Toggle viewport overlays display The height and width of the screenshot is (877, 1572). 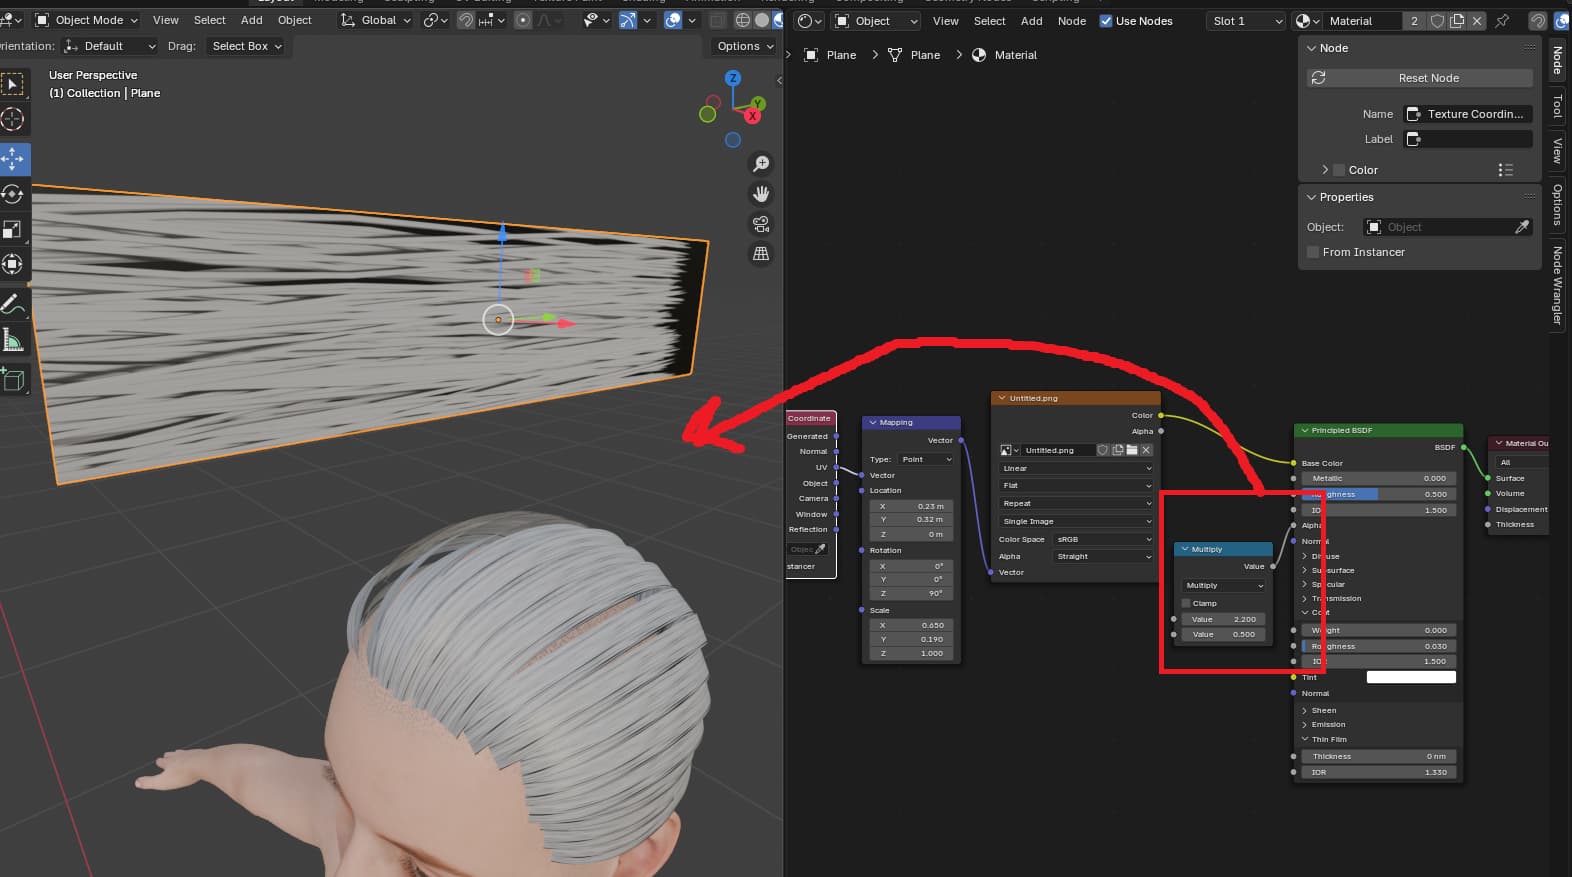click(673, 20)
